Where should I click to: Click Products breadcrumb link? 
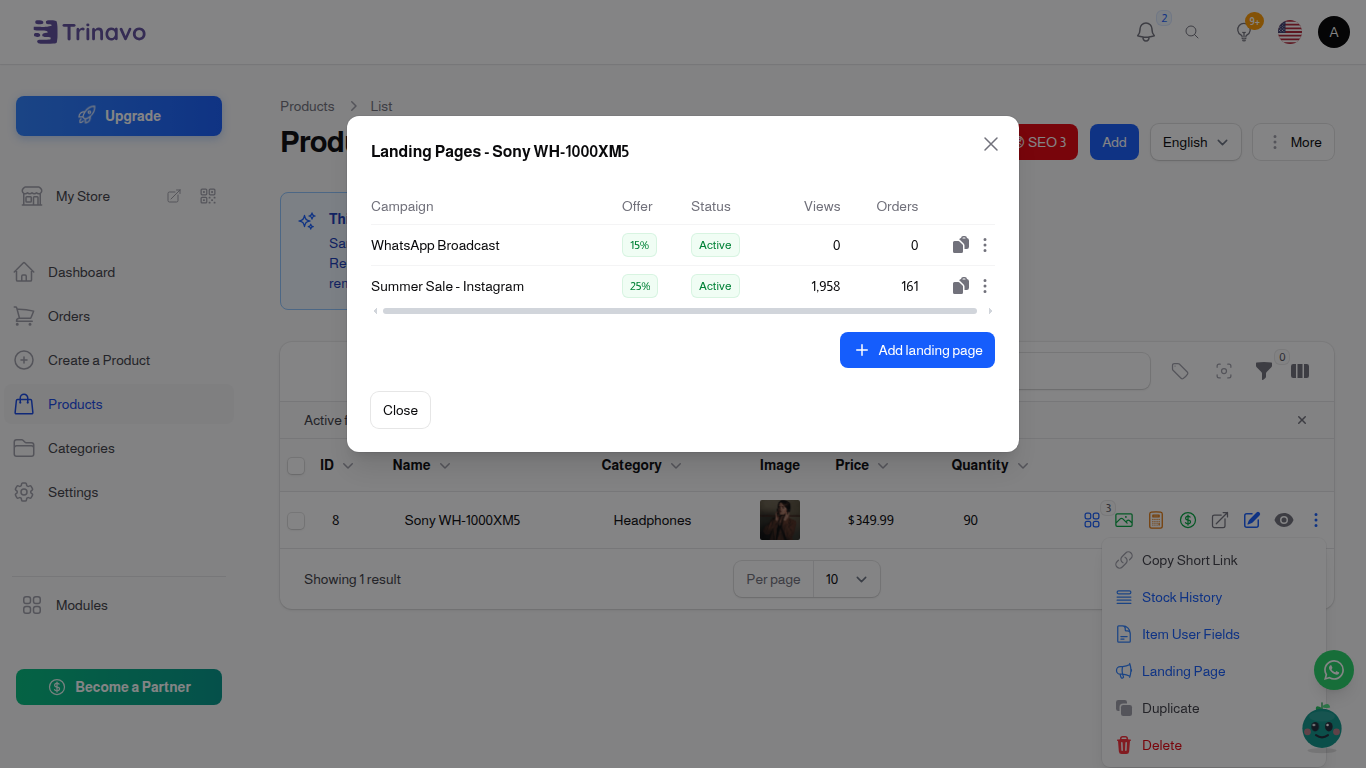pyautogui.click(x=307, y=106)
